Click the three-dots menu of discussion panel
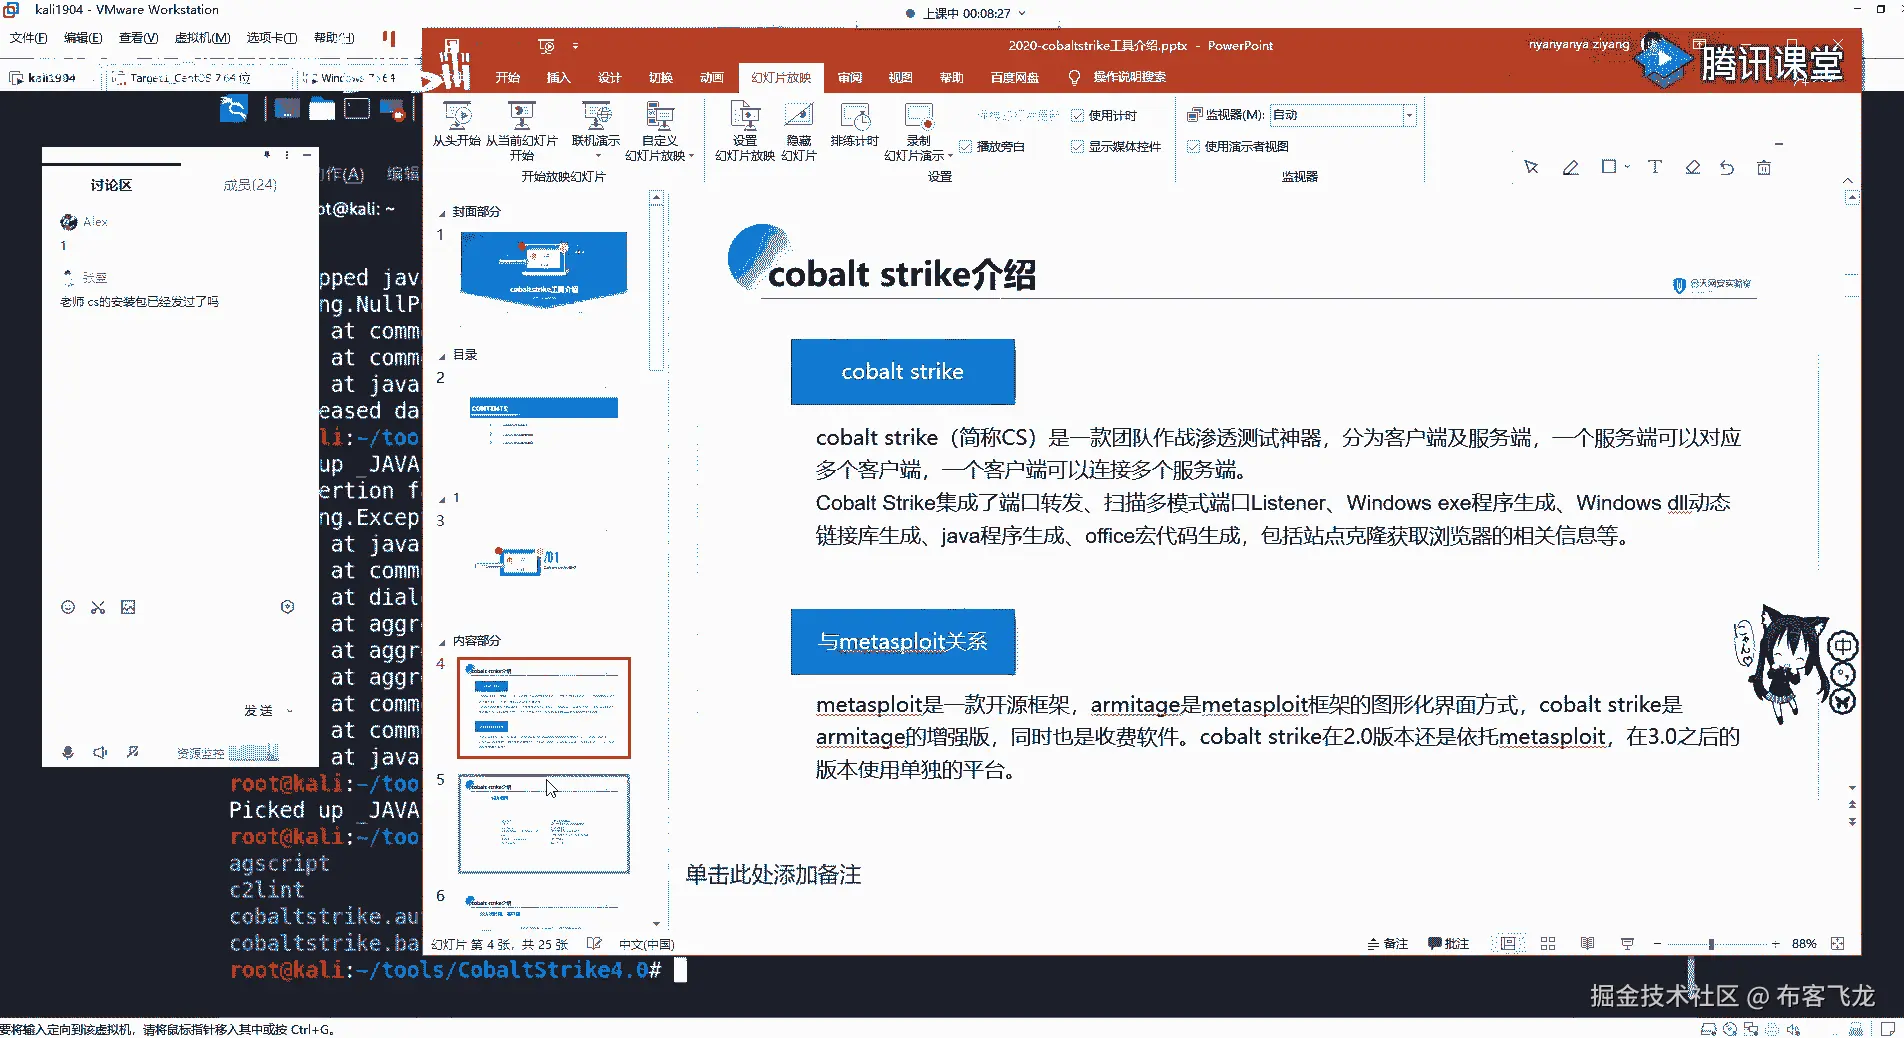 [287, 155]
